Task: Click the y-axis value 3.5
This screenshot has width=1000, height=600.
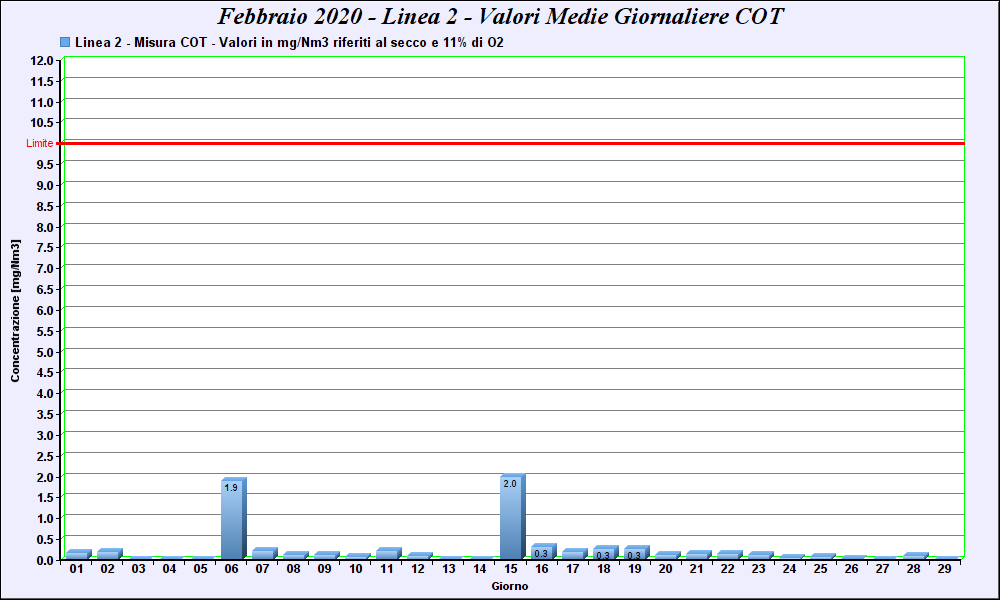Action: tap(45, 414)
